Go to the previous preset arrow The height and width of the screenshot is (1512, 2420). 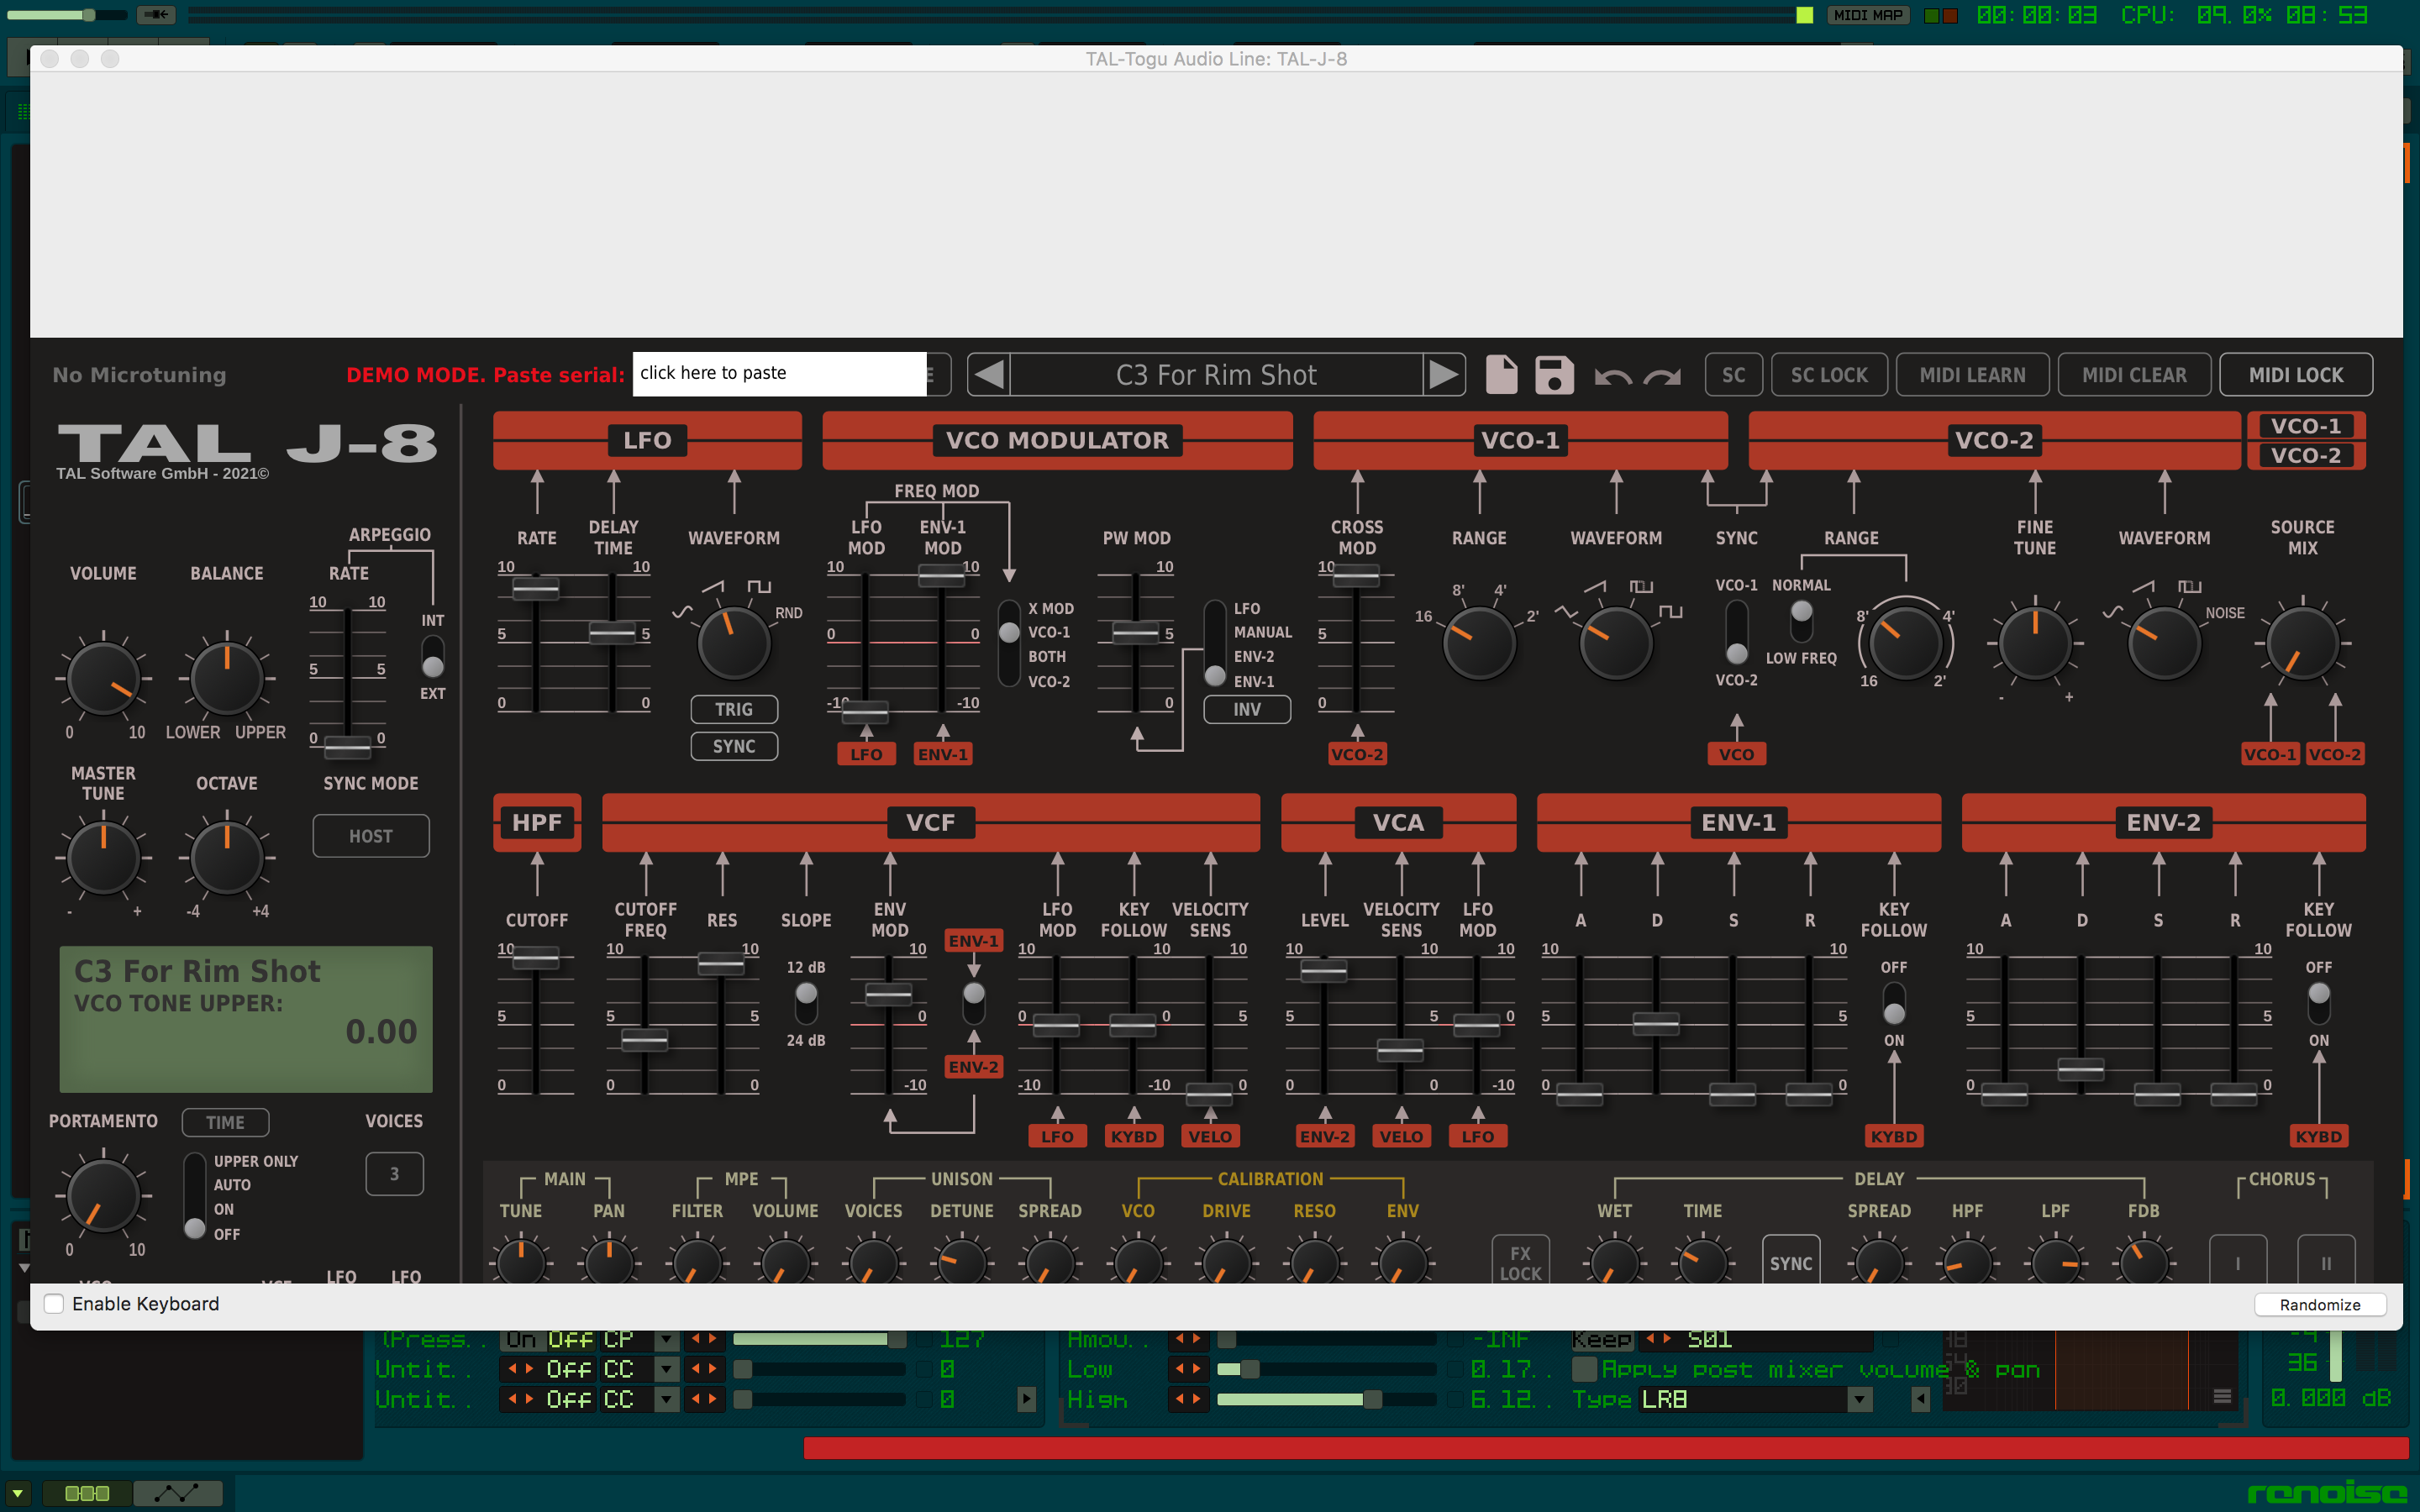tap(989, 374)
